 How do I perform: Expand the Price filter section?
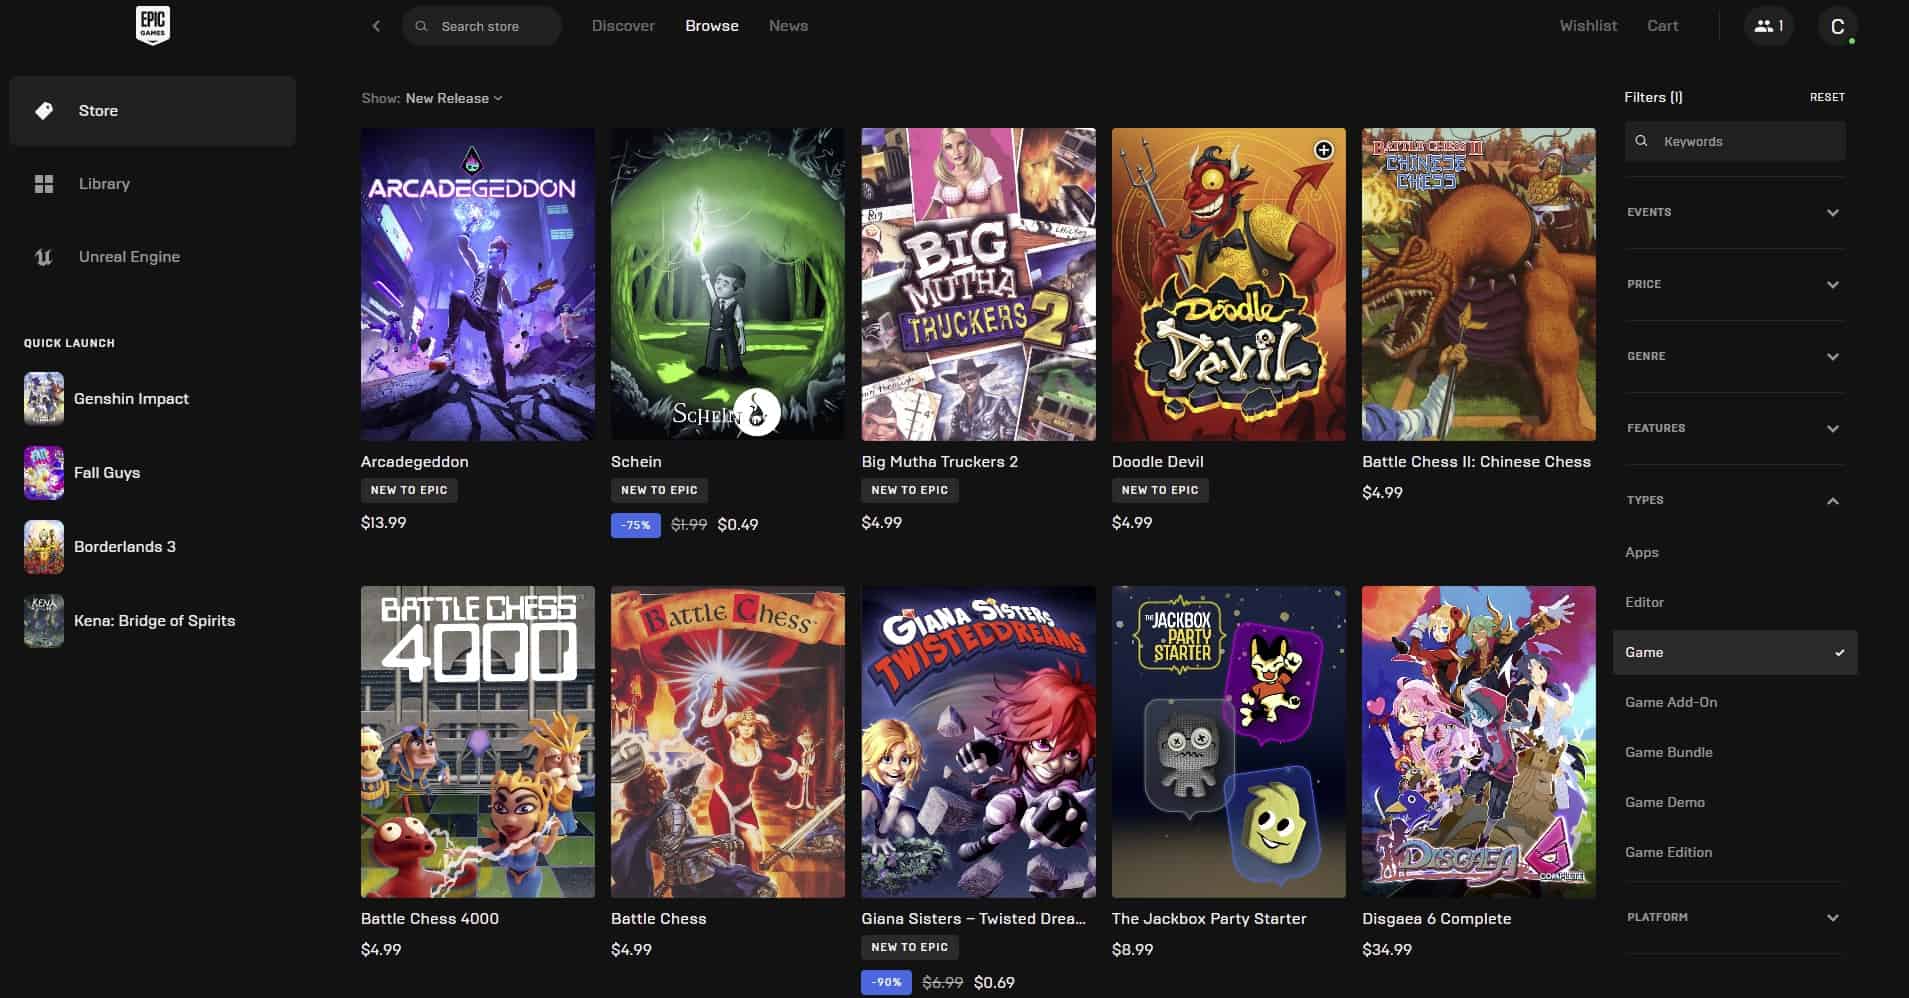point(1736,284)
